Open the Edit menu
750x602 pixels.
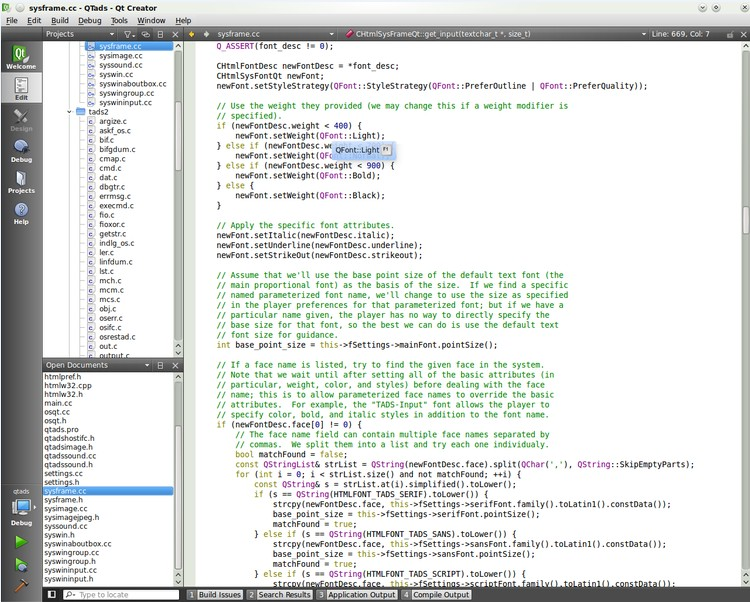tap(34, 21)
